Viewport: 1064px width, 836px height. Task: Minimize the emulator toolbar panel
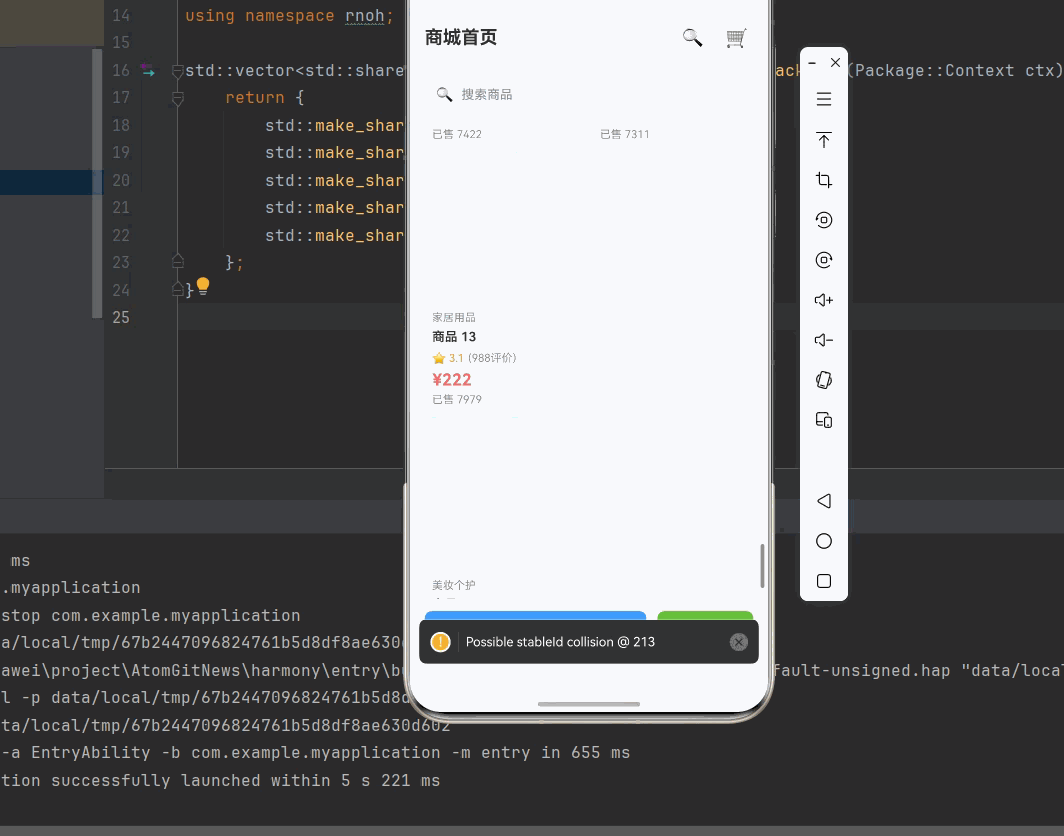tap(812, 62)
